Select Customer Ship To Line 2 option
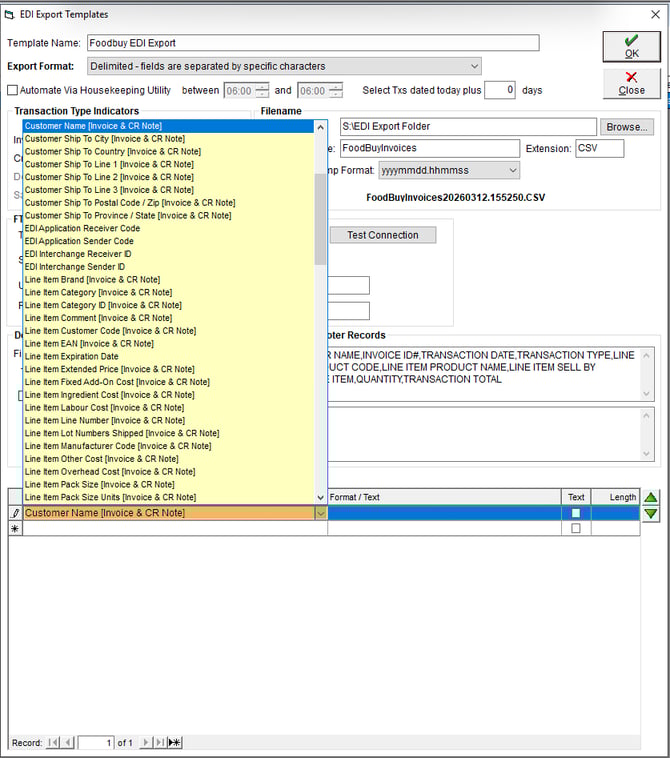The image size is (670, 758). [x=168, y=177]
